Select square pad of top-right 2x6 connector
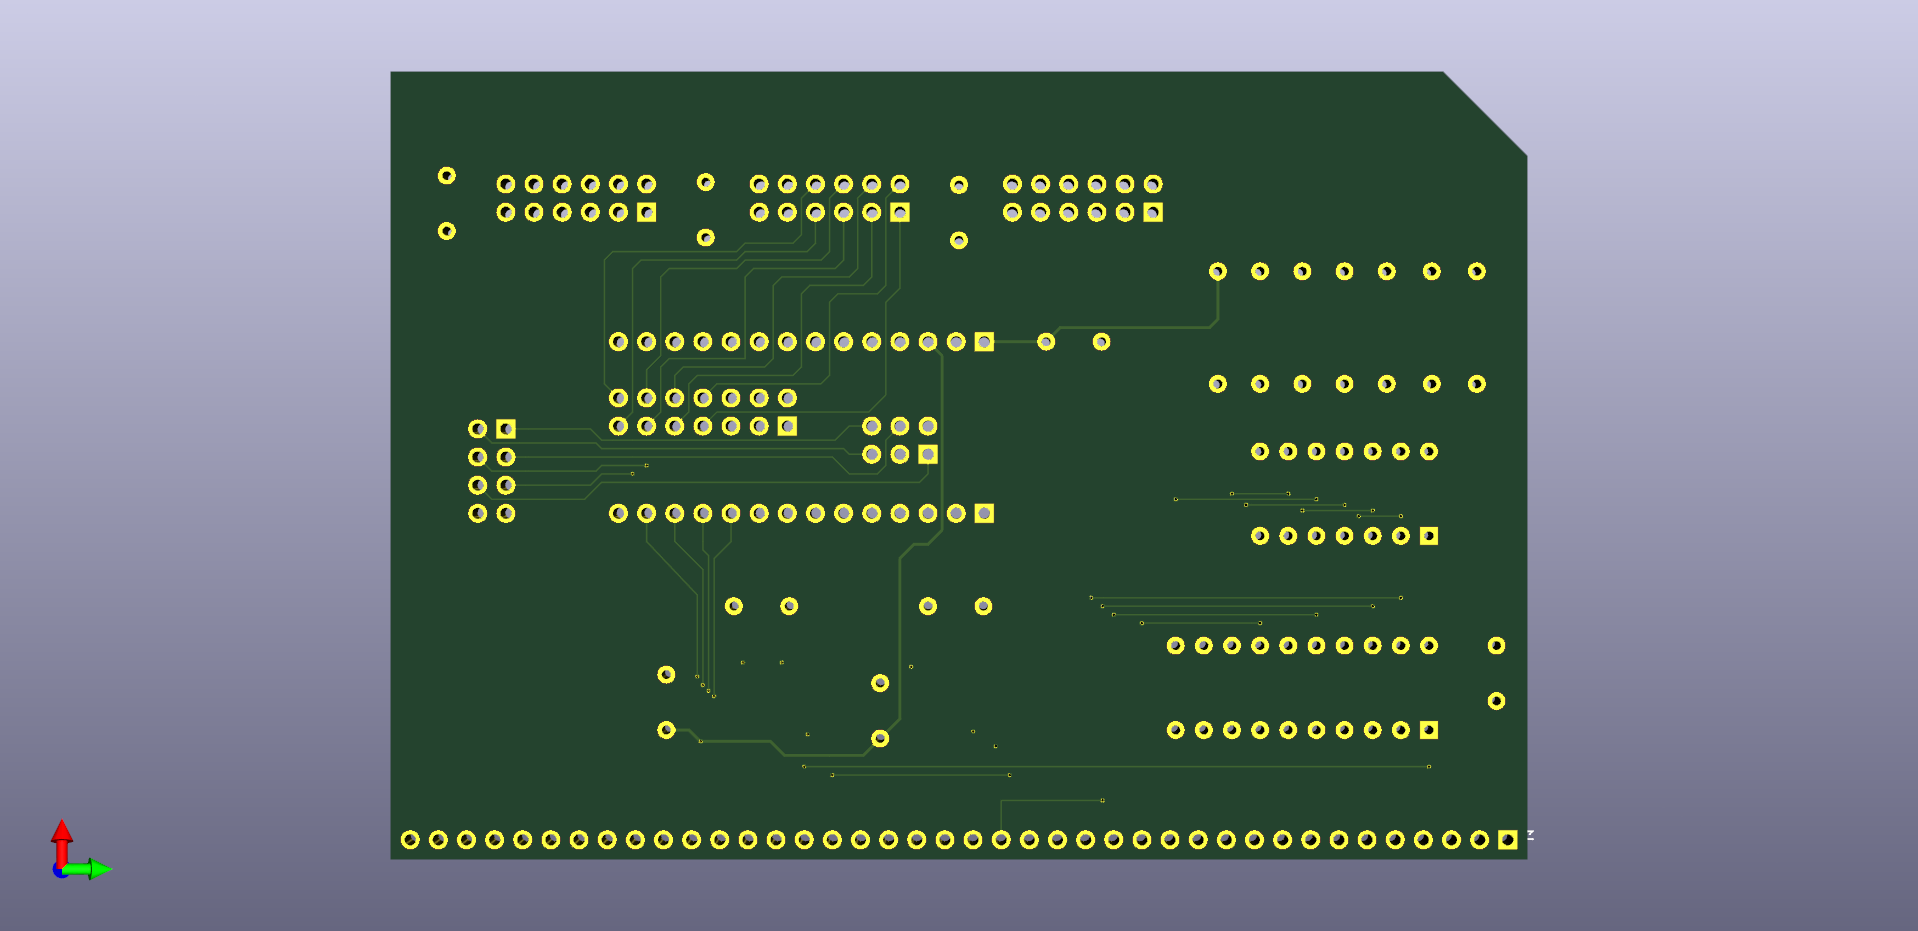This screenshot has height=931, width=1918. (1153, 212)
